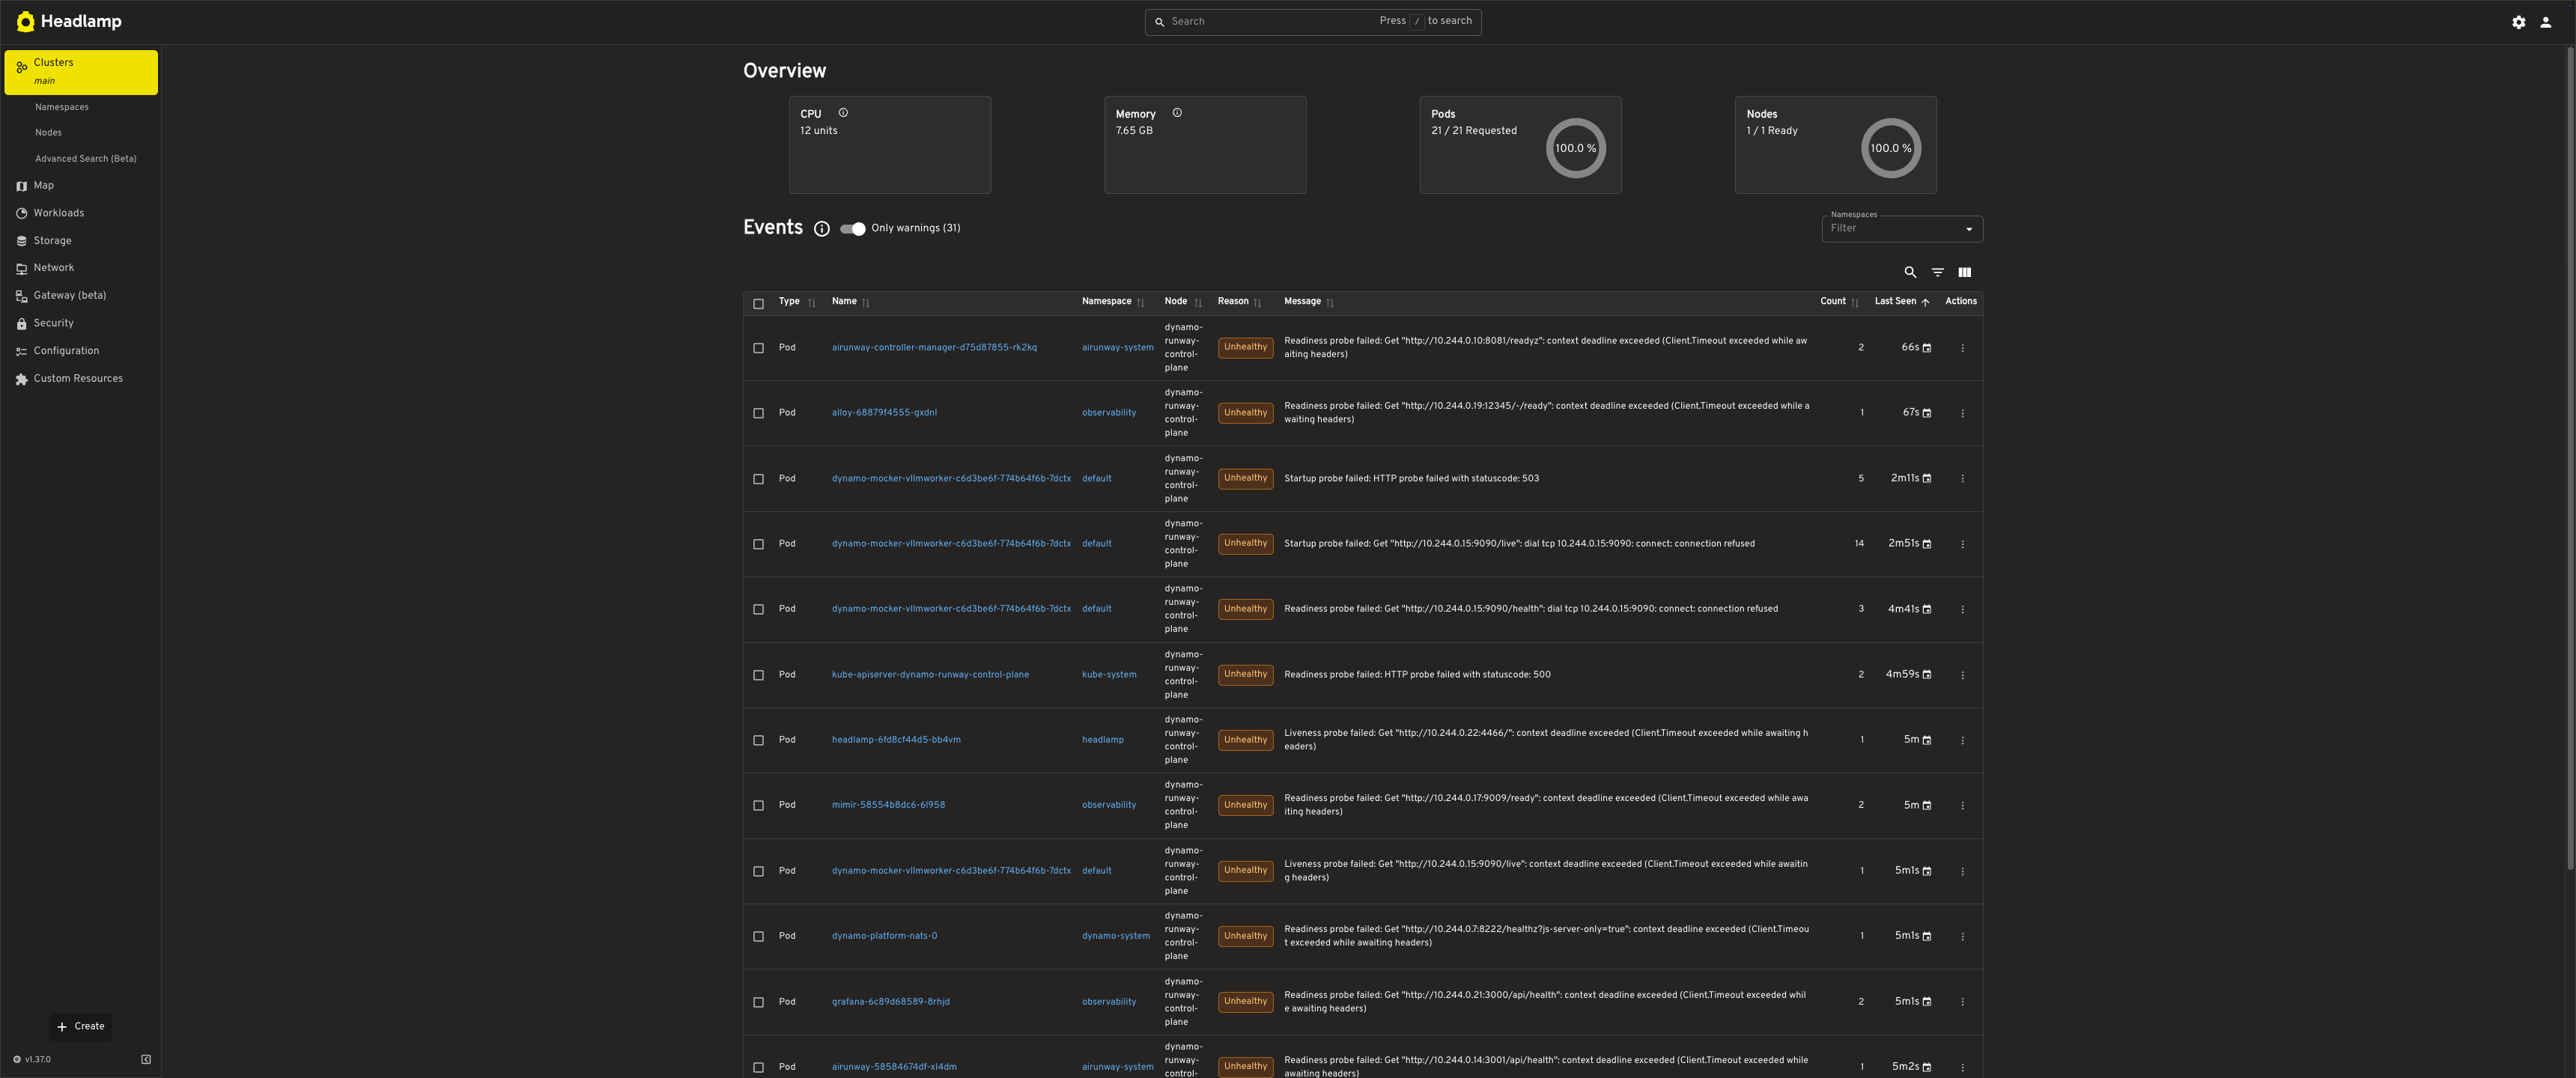This screenshot has width=2576, height=1078.
Task: Open the Gateway (beta) sidebar item
Action: [81, 296]
